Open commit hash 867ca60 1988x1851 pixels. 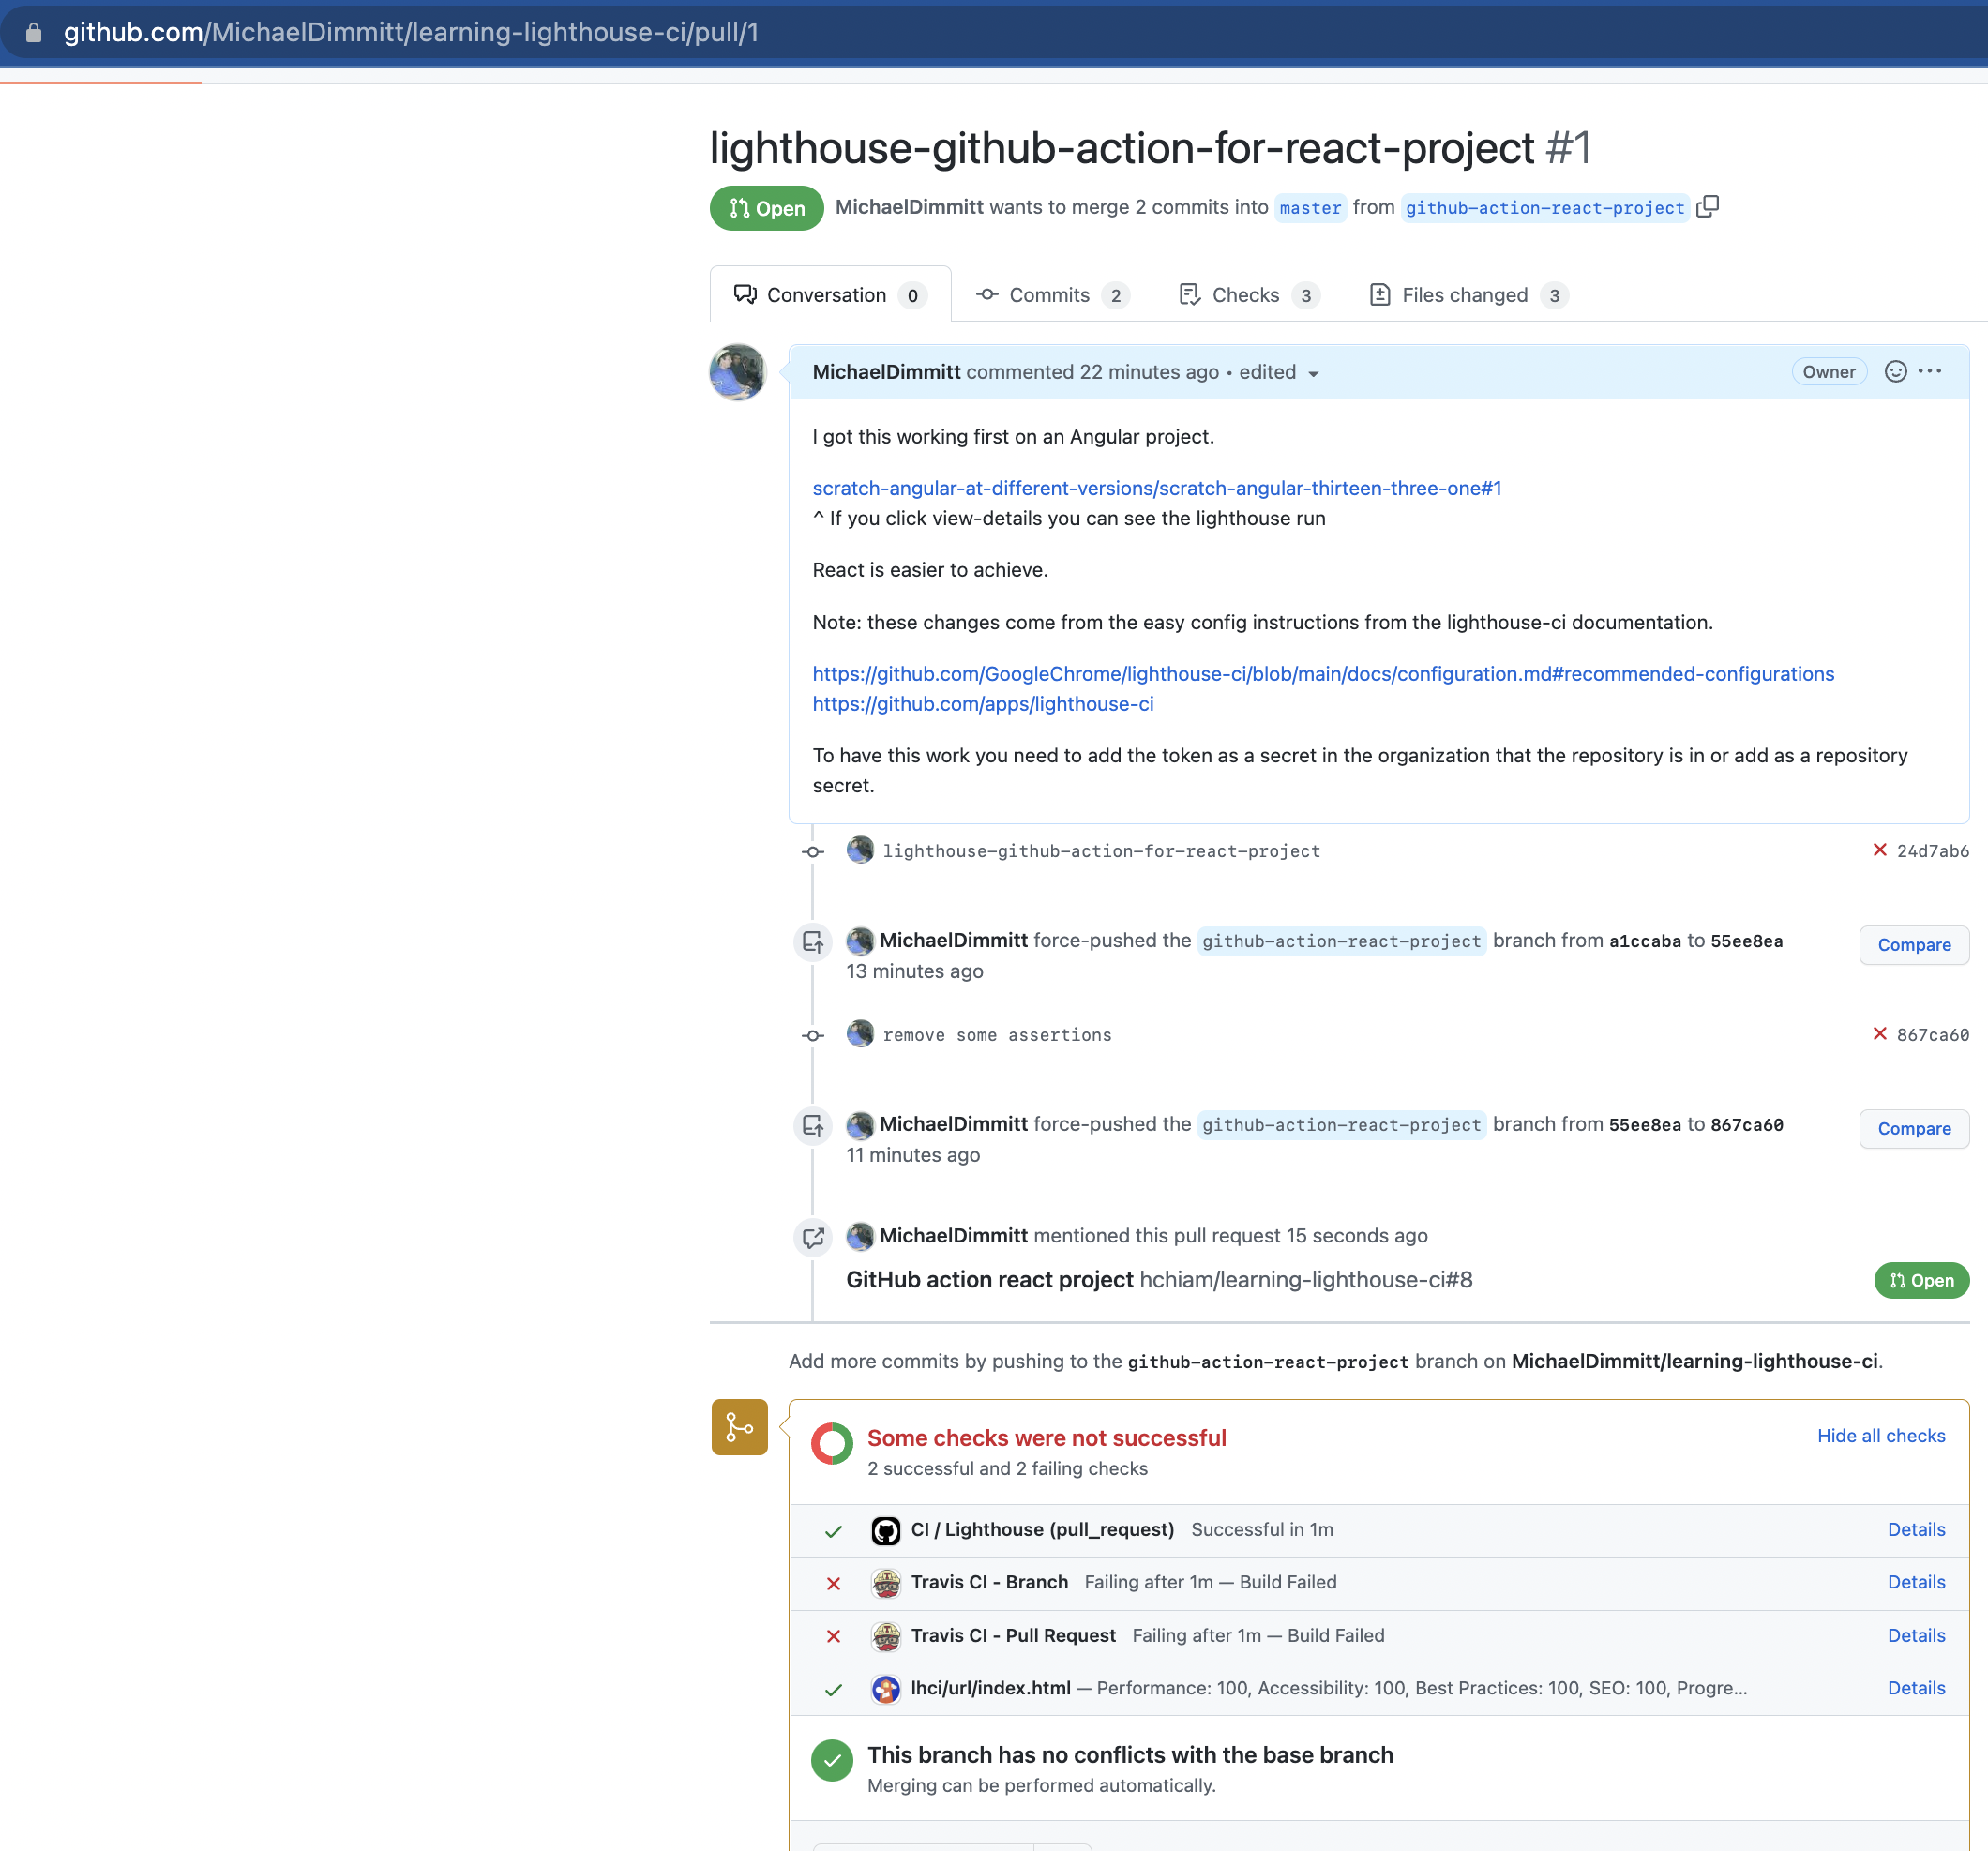click(1932, 1035)
